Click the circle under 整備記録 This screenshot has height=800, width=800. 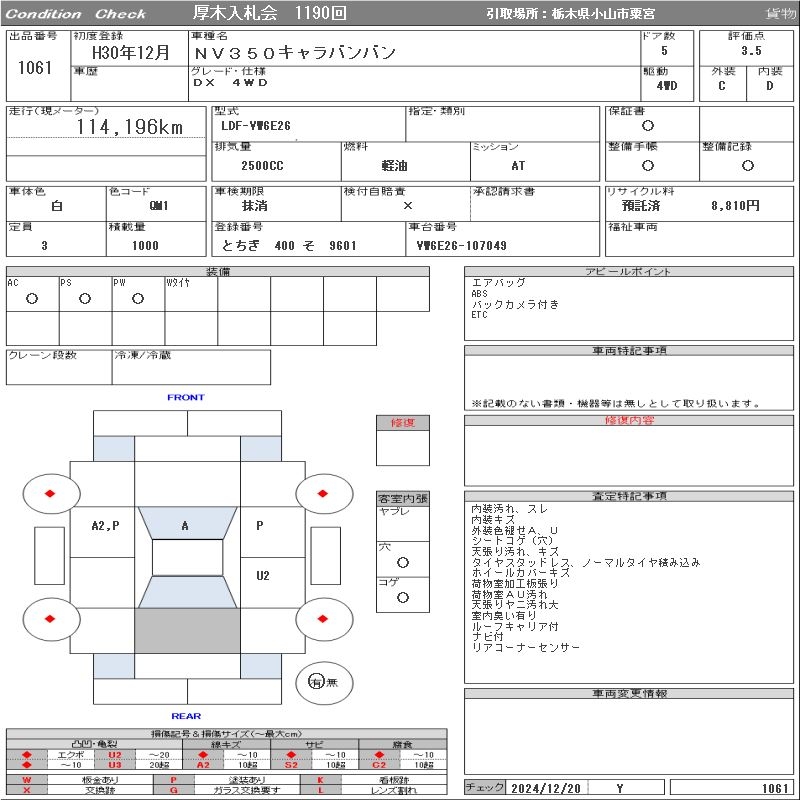(748, 165)
